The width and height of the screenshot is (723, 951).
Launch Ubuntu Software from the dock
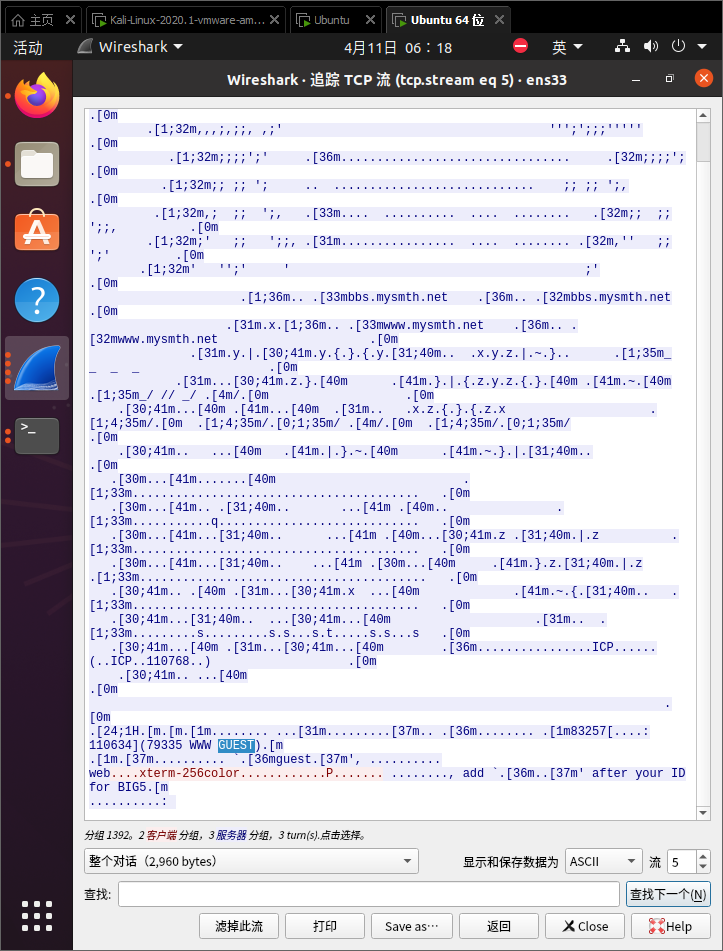37,231
